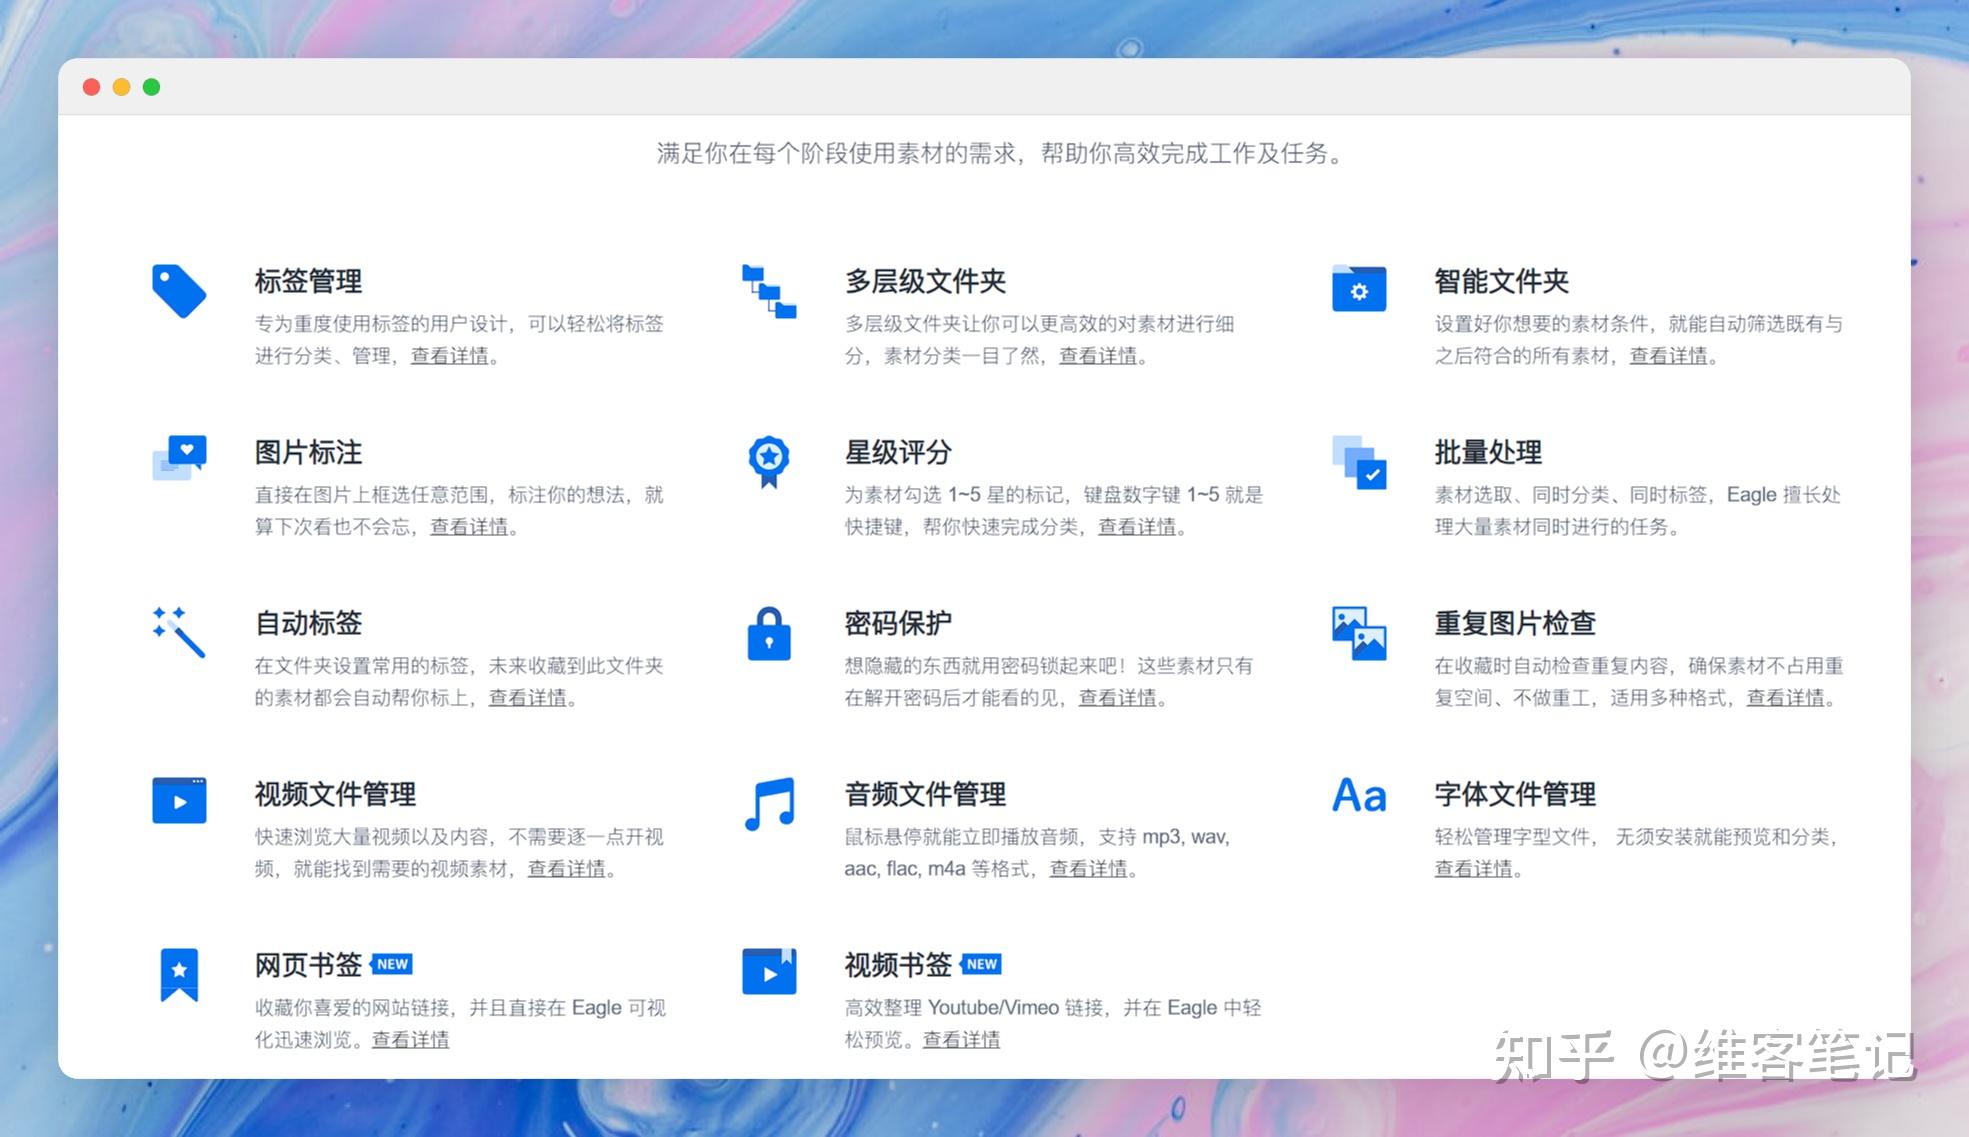Screen dimensions: 1969x1137
Task: Open 查看详情 link under 字体文件管理
Action: tap(1472, 869)
